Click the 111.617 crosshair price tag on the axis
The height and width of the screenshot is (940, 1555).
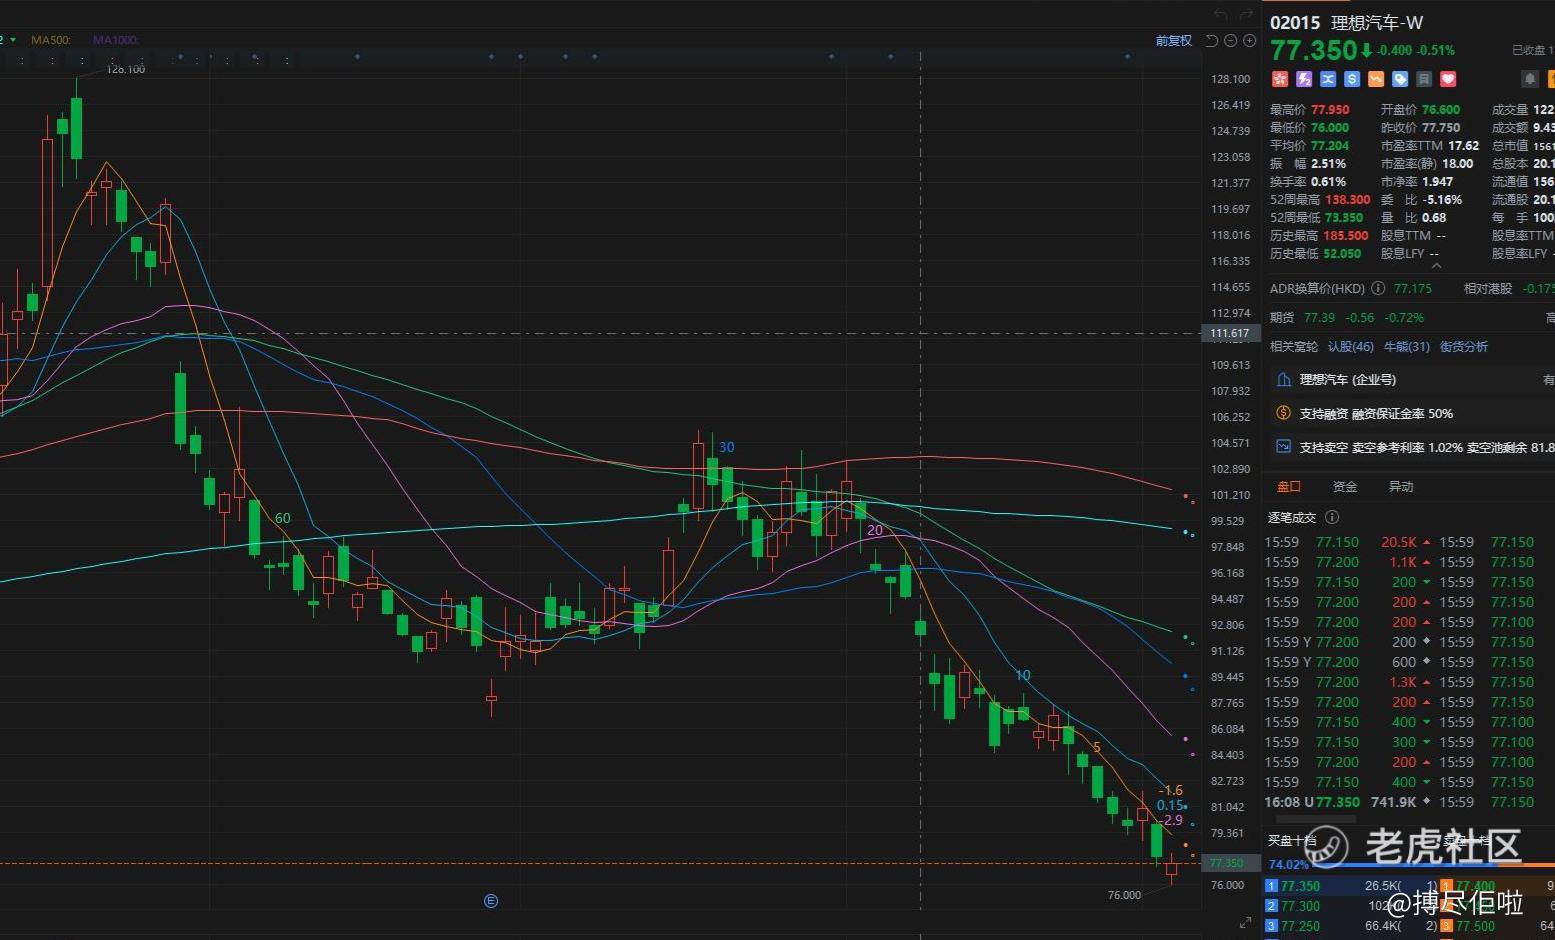click(1229, 334)
